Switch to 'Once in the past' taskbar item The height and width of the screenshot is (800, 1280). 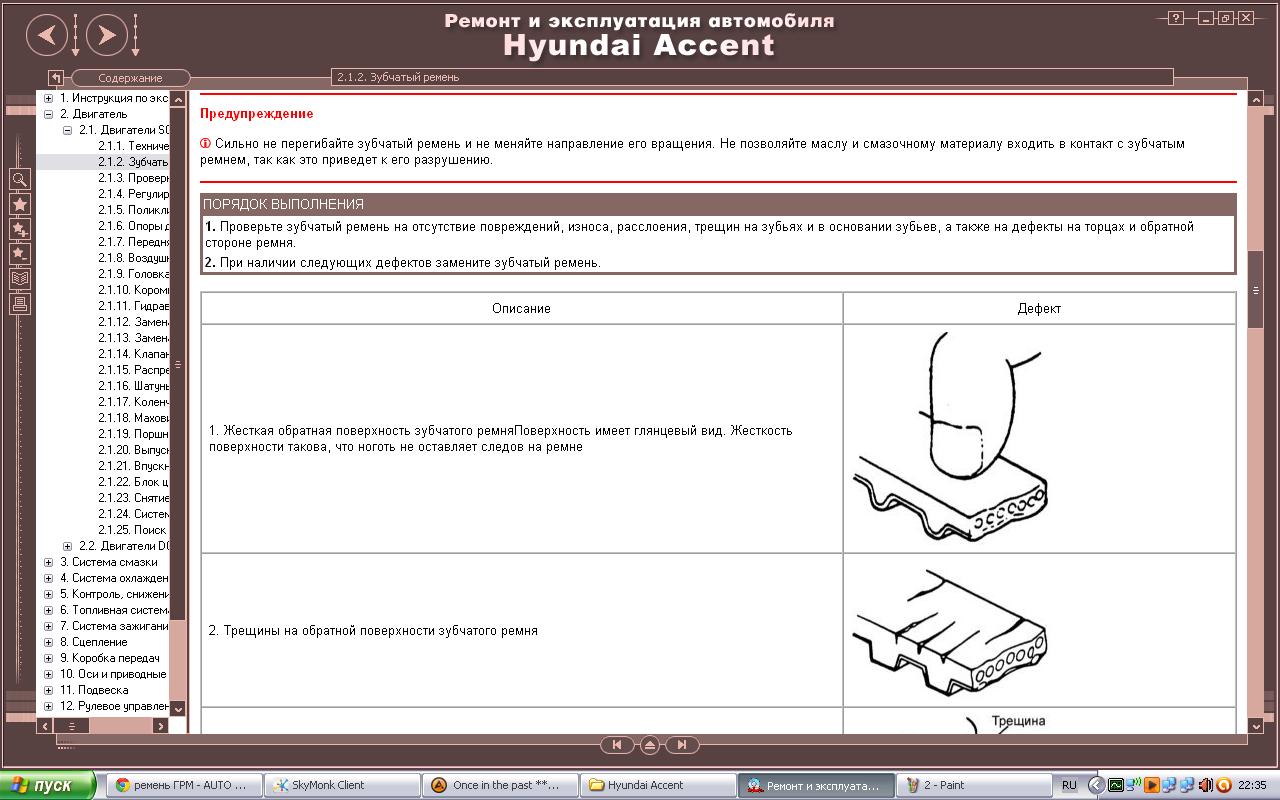(500, 785)
